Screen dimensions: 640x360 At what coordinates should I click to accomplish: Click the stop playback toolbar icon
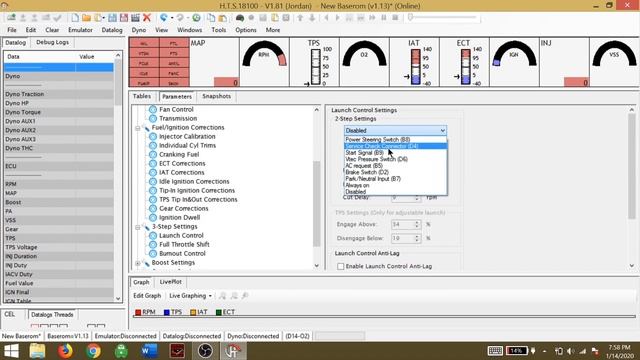click(x=395, y=18)
